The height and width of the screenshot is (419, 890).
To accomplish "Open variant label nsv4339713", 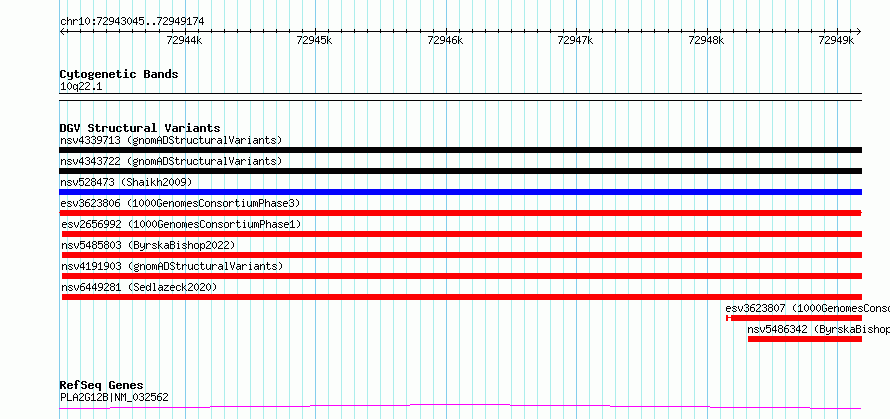I will point(171,140).
